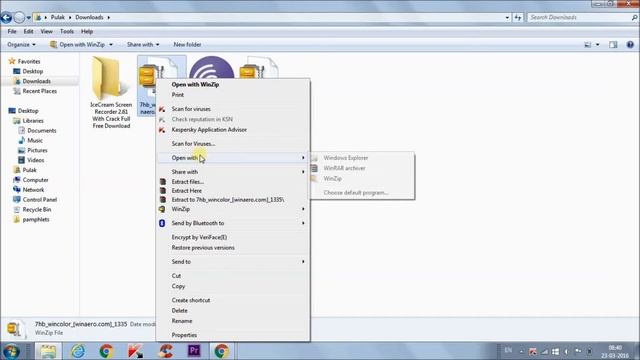The width and height of the screenshot is (640, 360).
Task: Open Recycle Bin in navigation pane
Action: click(x=37, y=209)
